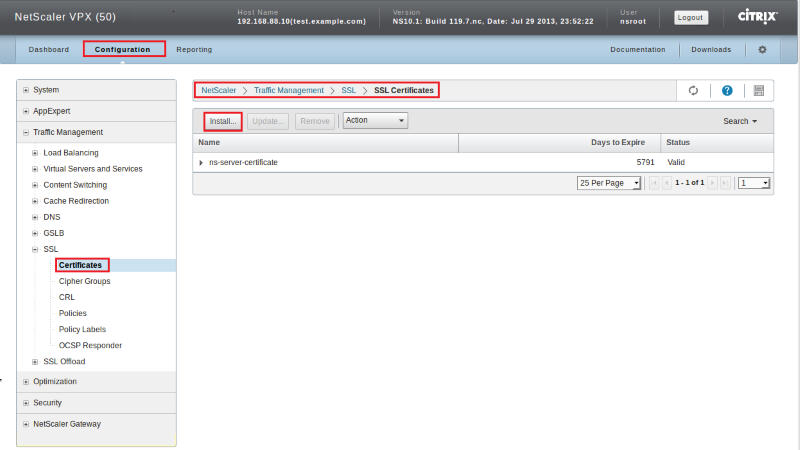Expand the AppExpert node

pyautogui.click(x=26, y=111)
